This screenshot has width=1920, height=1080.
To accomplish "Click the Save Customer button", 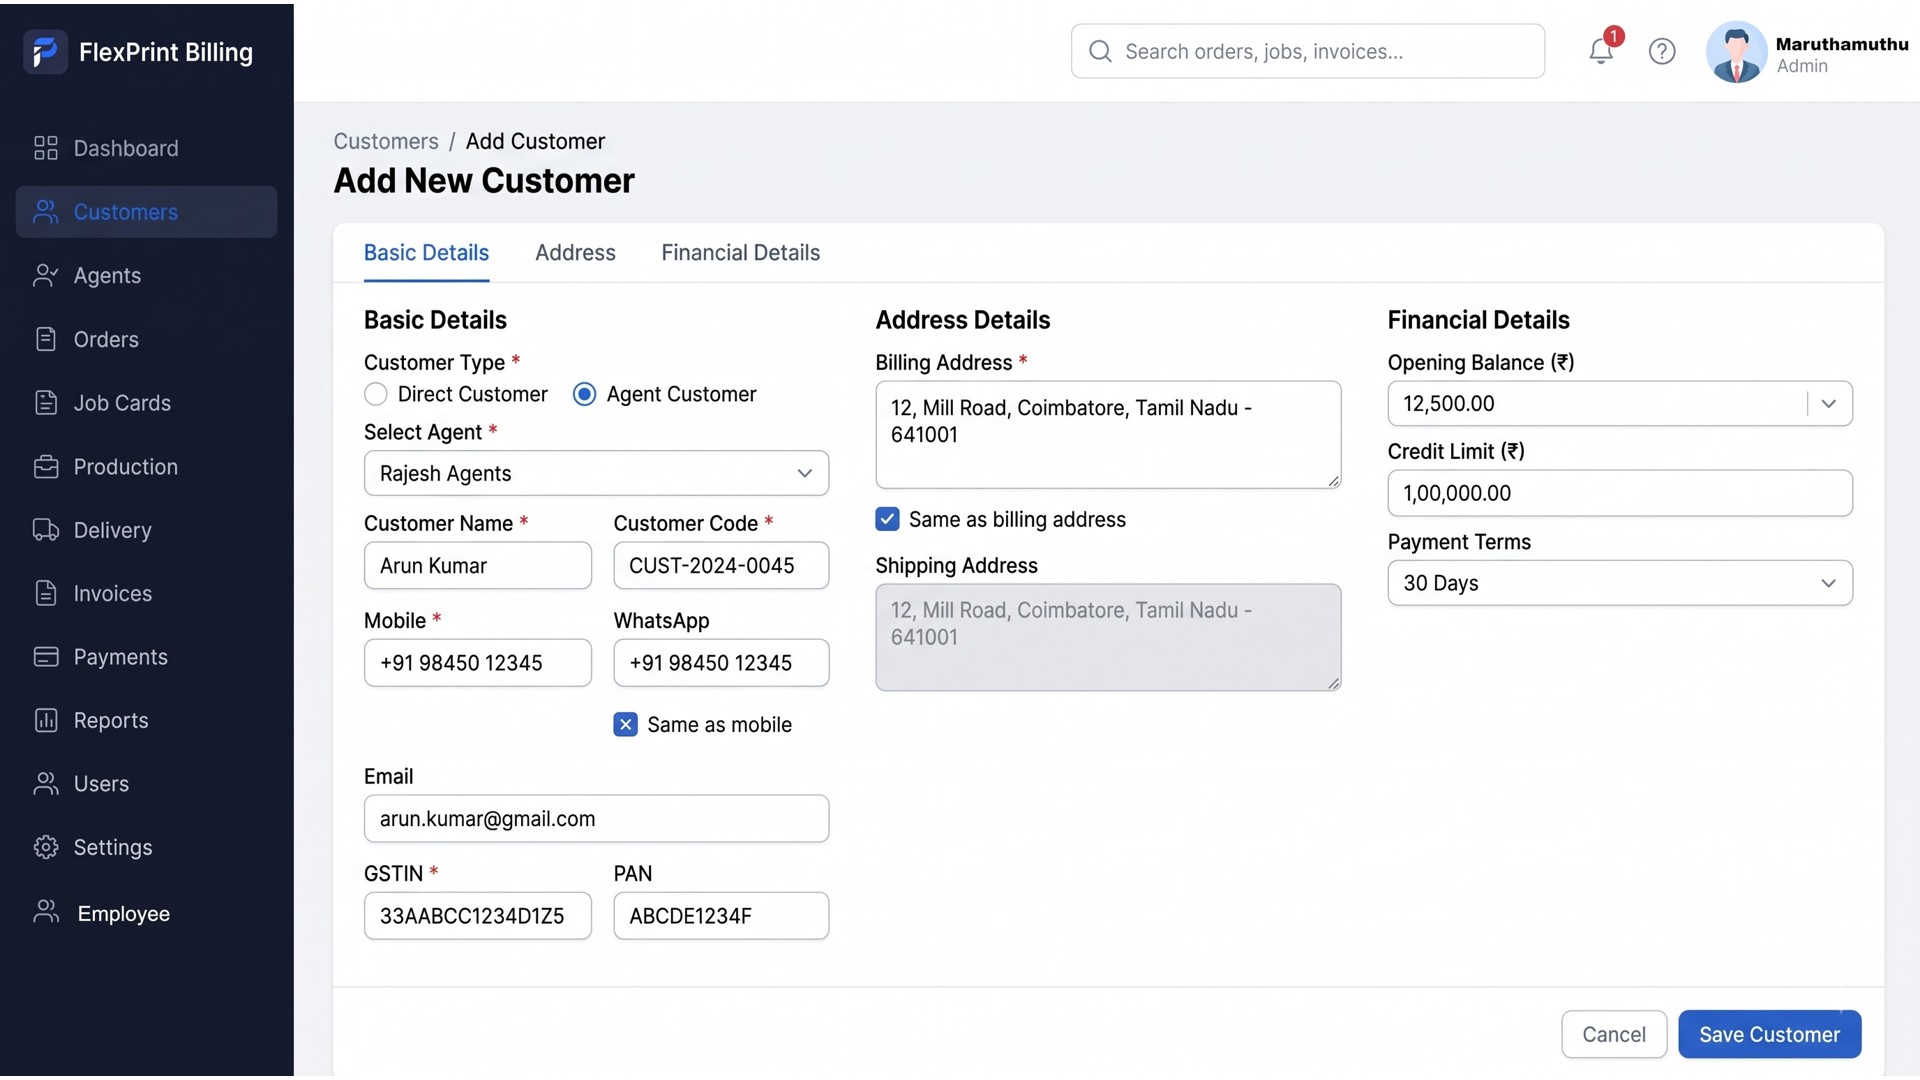I will (1769, 1034).
